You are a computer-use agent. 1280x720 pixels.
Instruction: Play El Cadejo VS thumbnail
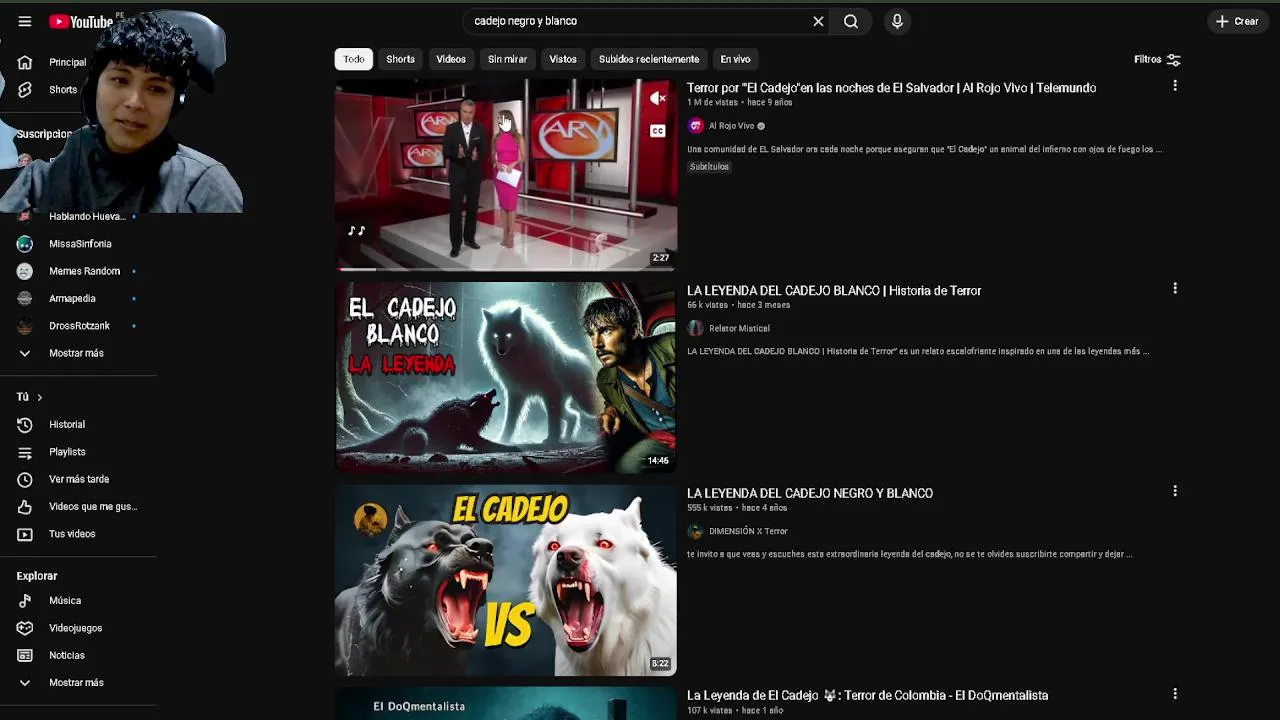click(x=505, y=580)
